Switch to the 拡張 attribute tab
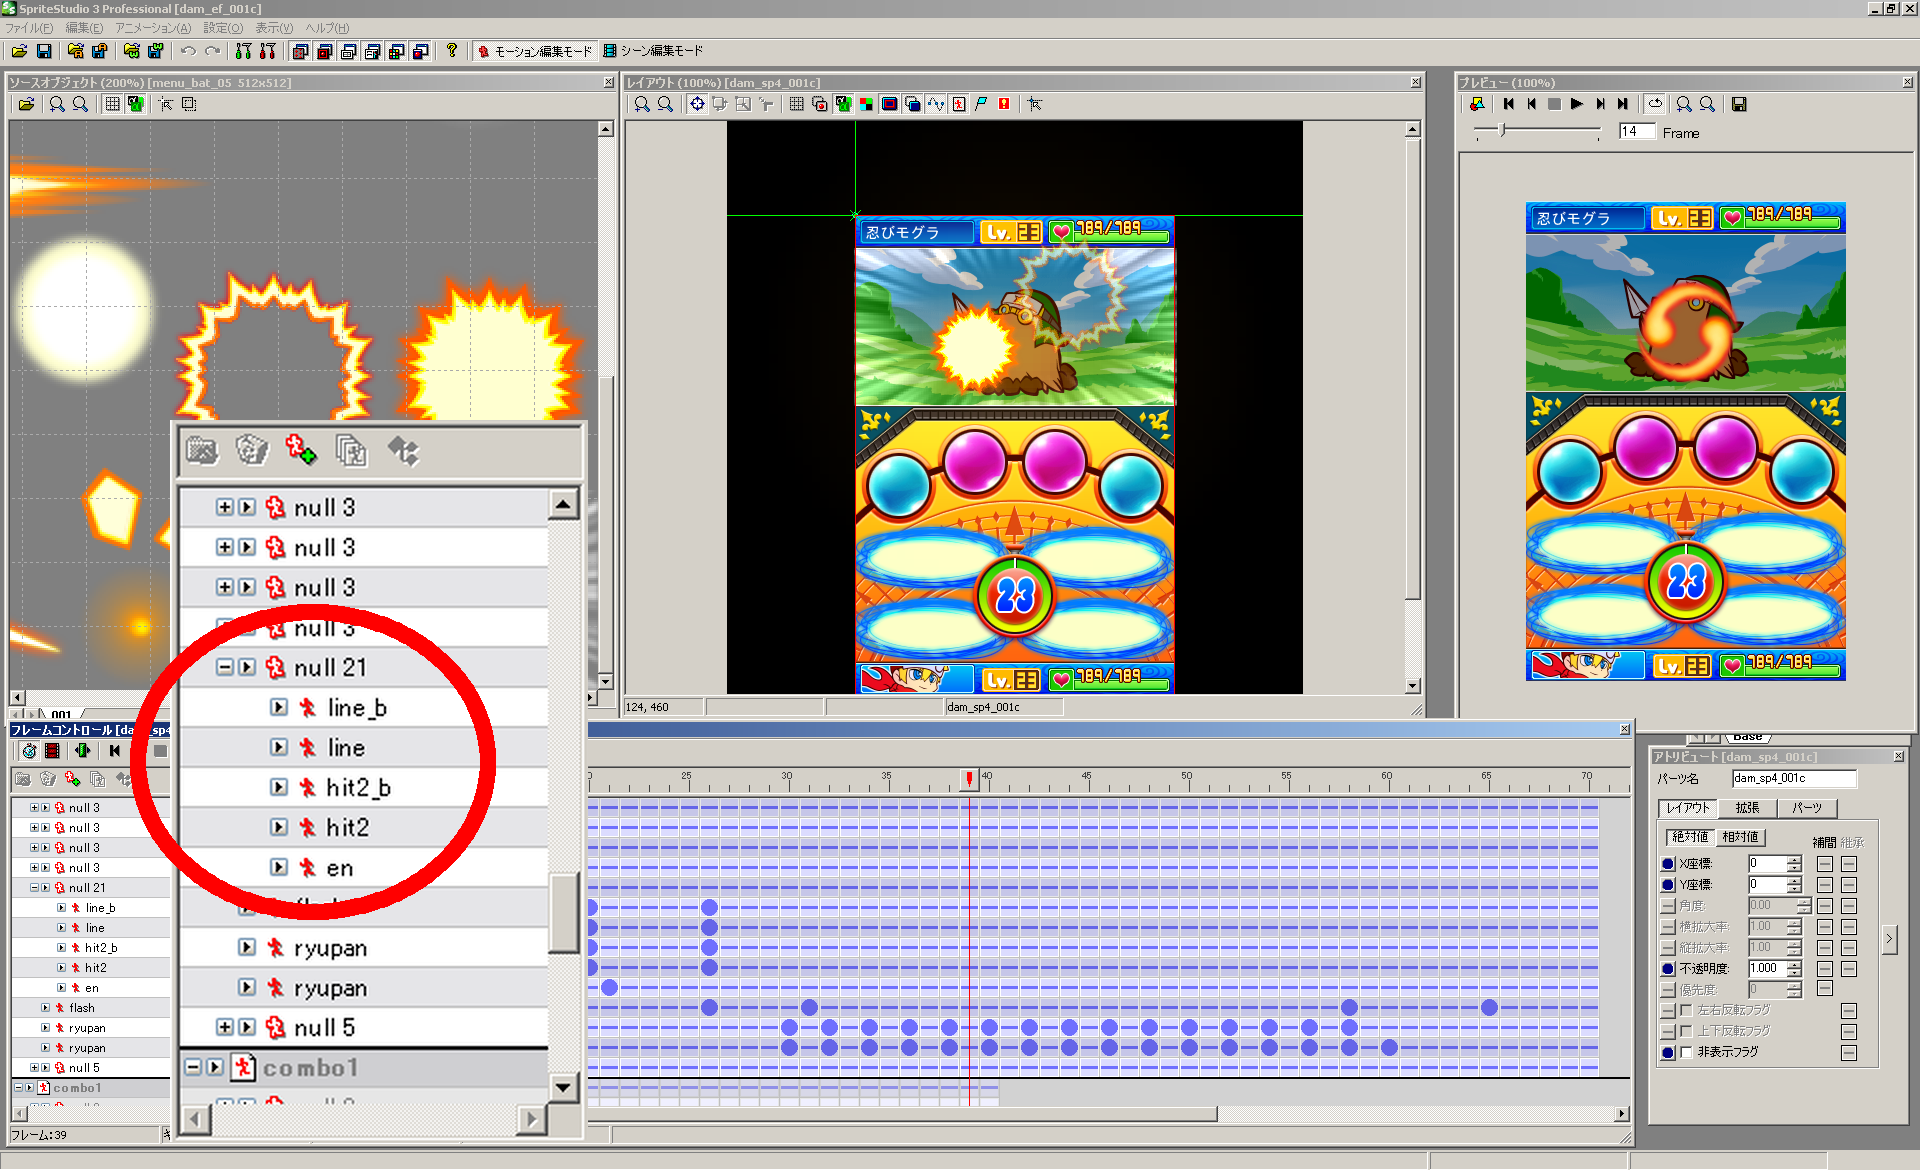The image size is (1920, 1170). [1747, 808]
